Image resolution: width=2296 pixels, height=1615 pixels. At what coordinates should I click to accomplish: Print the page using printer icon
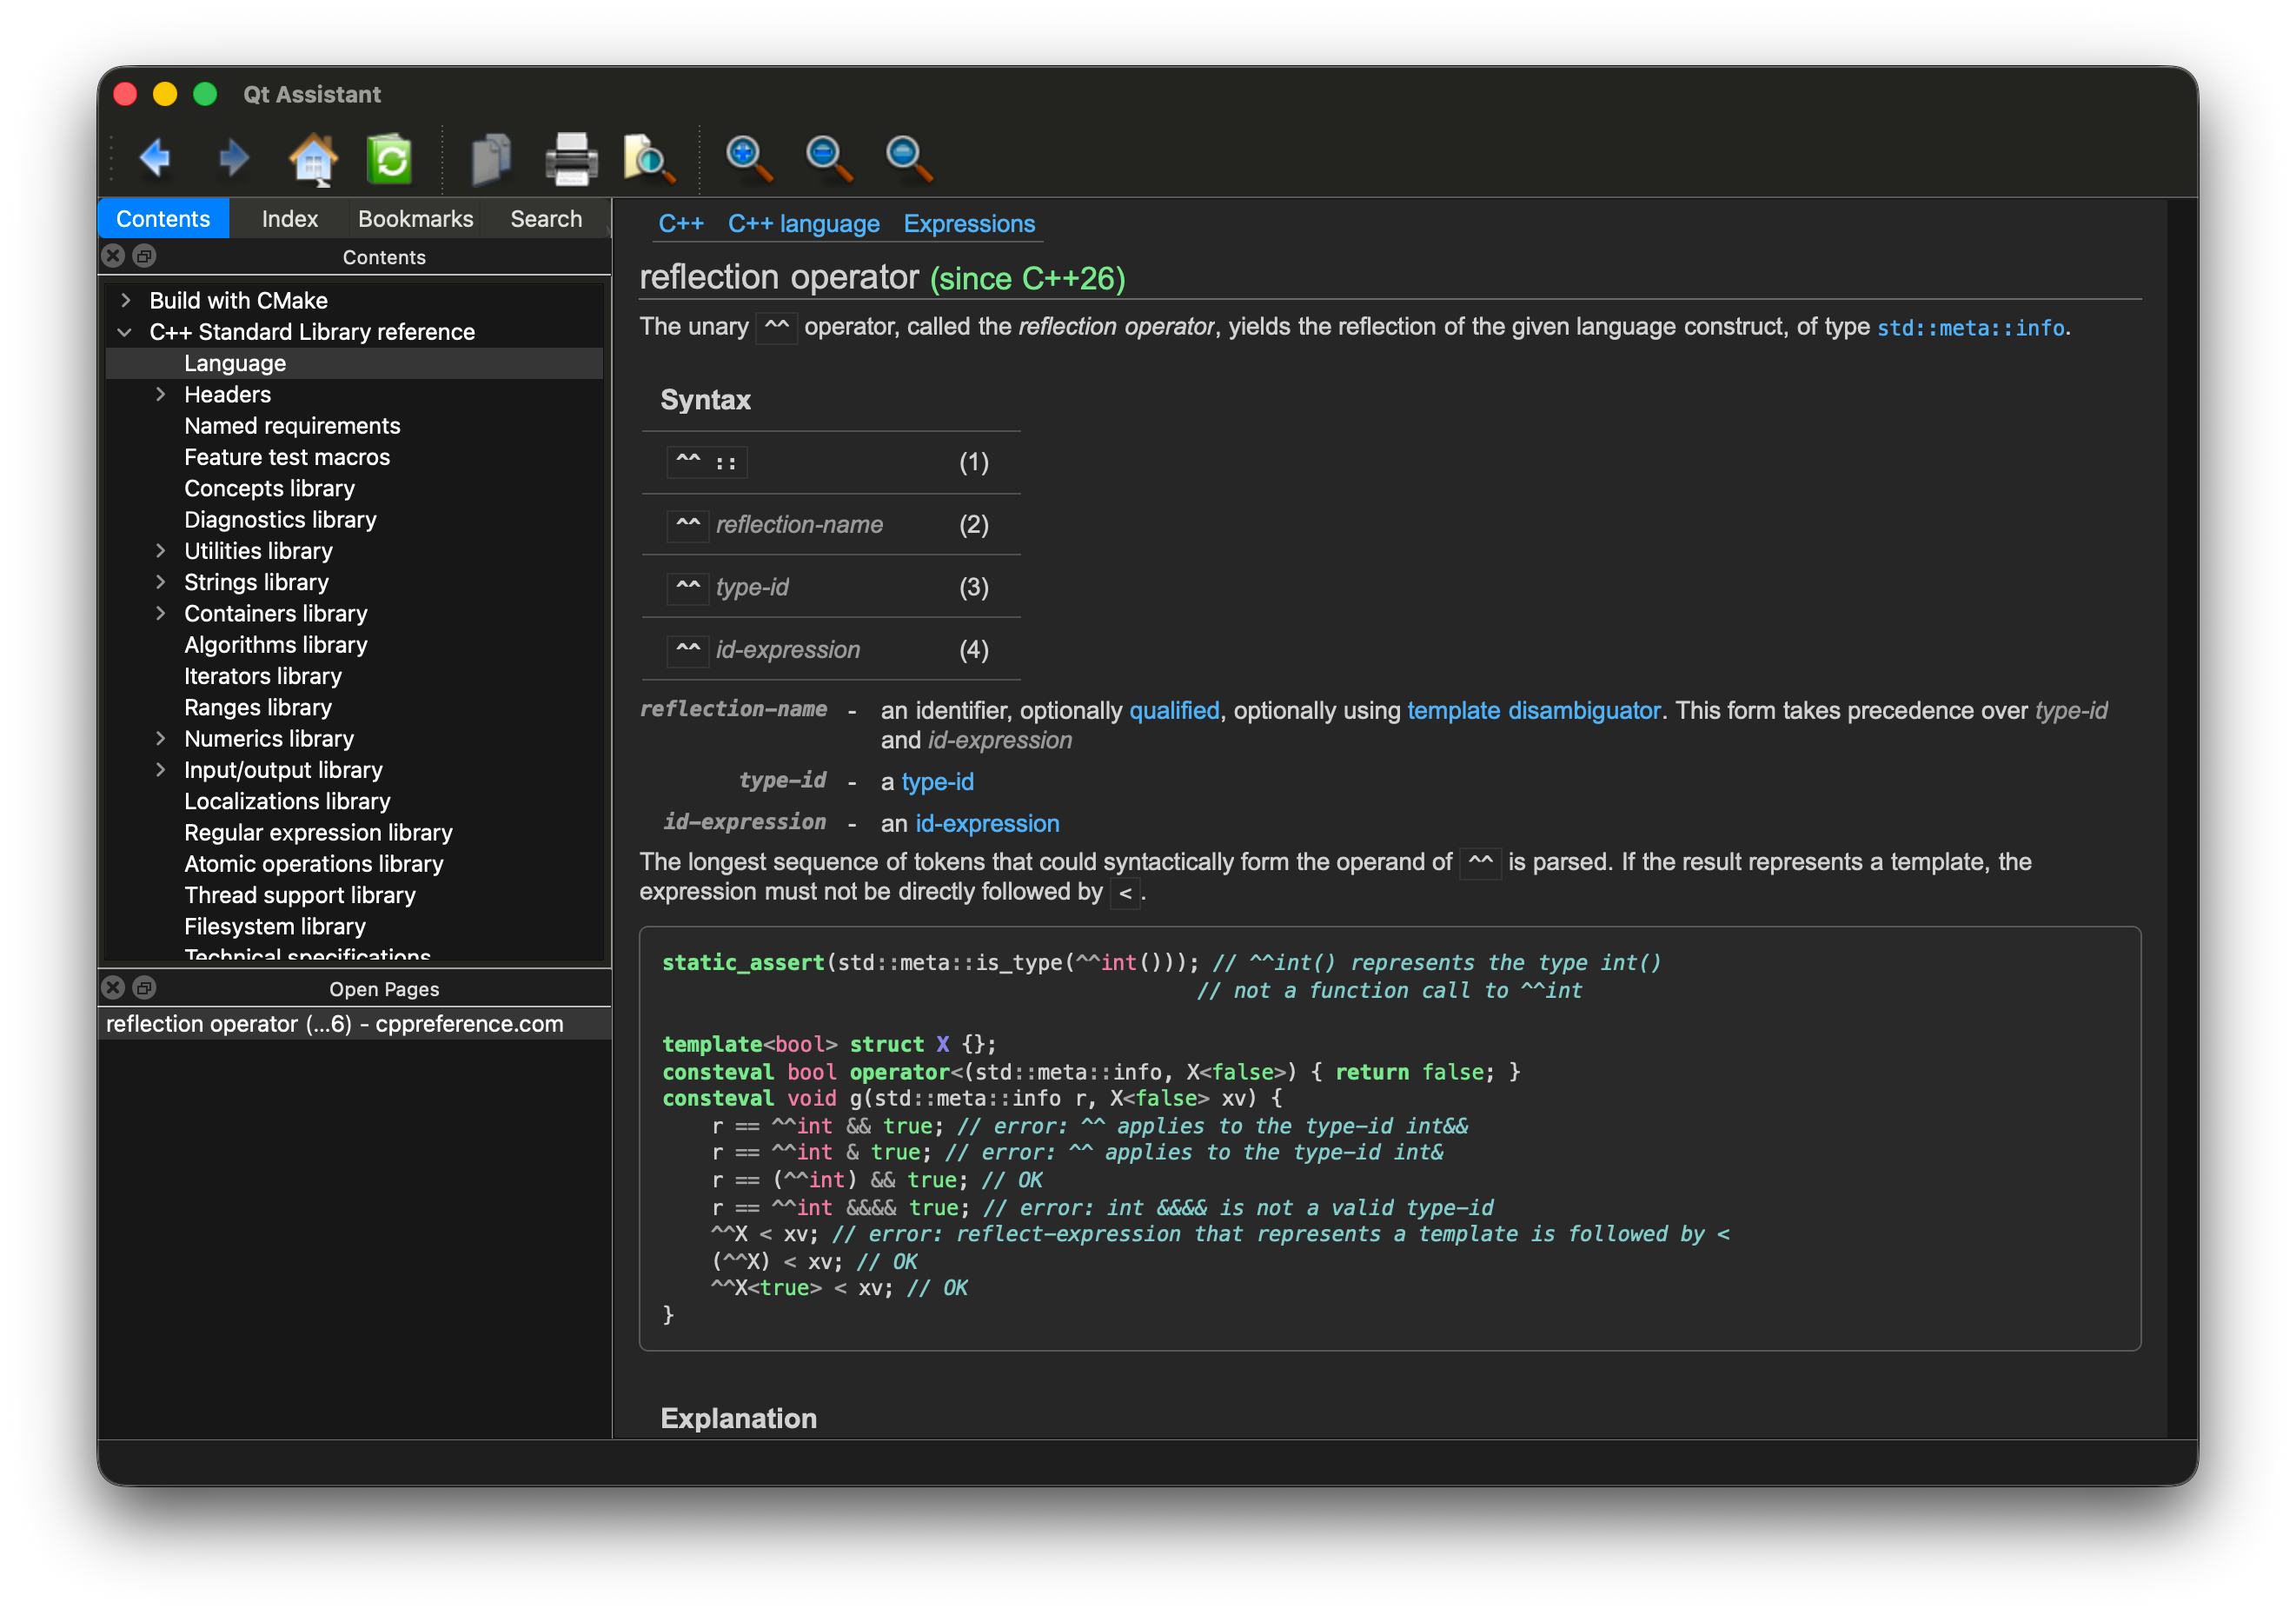pyautogui.click(x=571, y=158)
